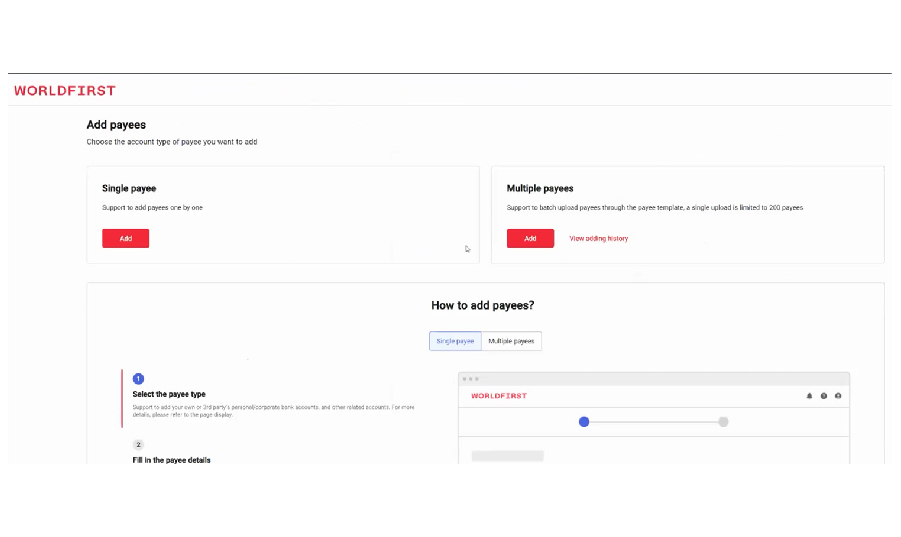The height and width of the screenshot is (537, 901).
Task: Click the Single payee card title
Action: 129,188
